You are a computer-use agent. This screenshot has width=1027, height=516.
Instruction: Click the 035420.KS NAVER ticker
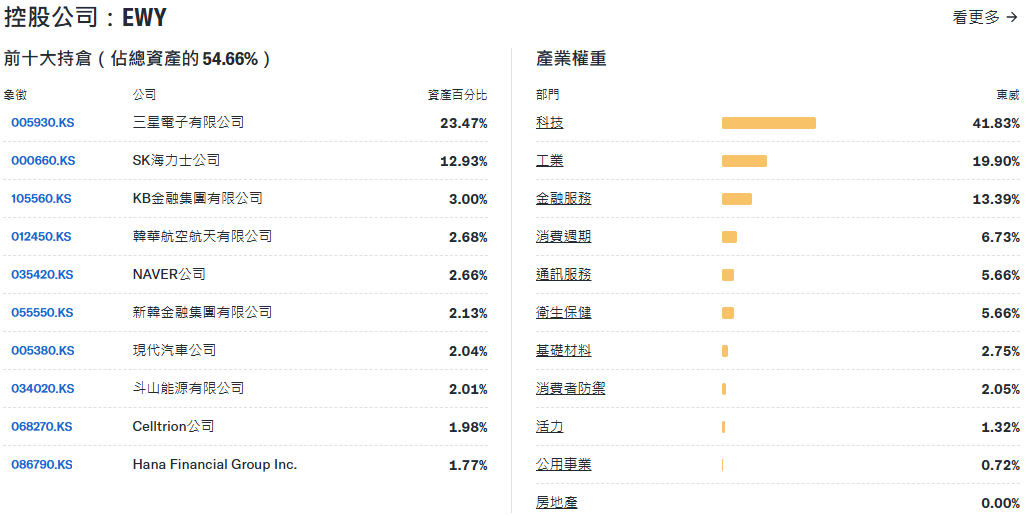41,275
